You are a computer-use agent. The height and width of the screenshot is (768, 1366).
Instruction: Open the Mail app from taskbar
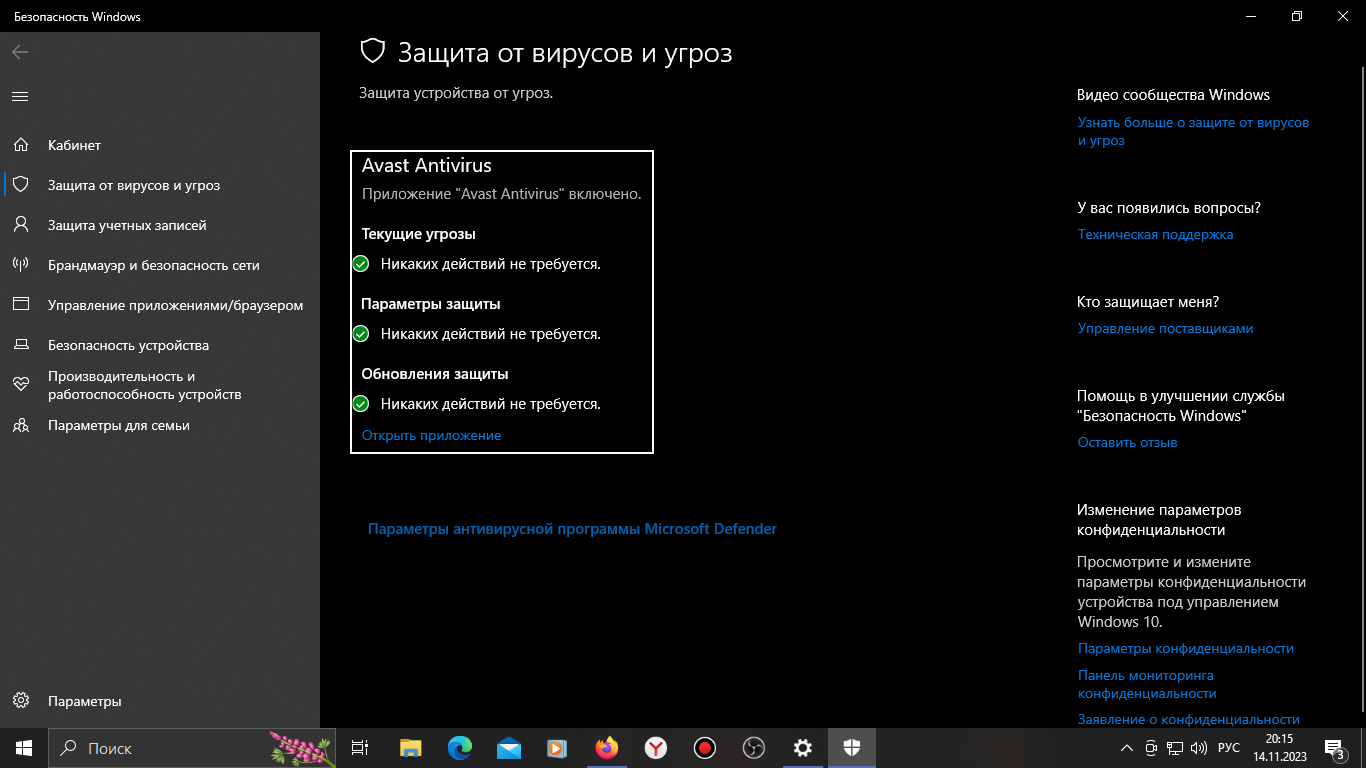(508, 748)
